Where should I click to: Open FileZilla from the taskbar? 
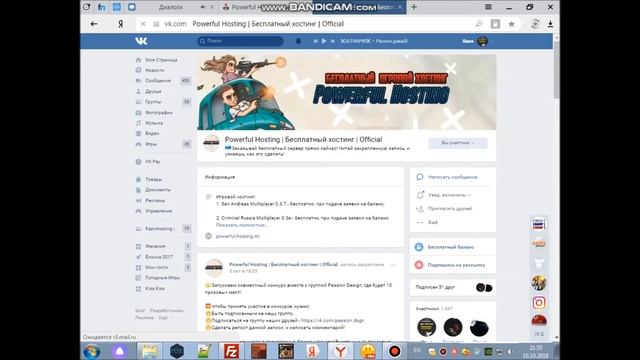(231, 351)
